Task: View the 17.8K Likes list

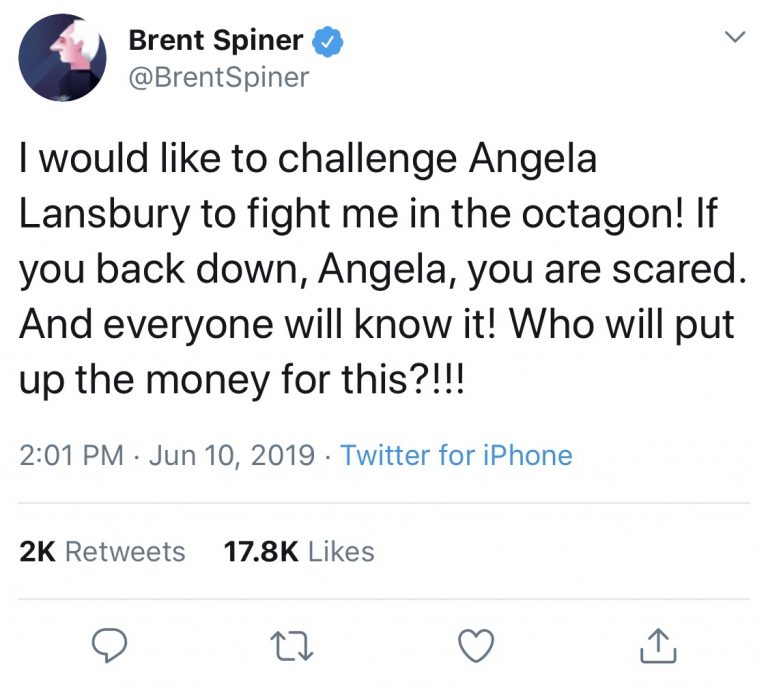Action: click(295, 551)
